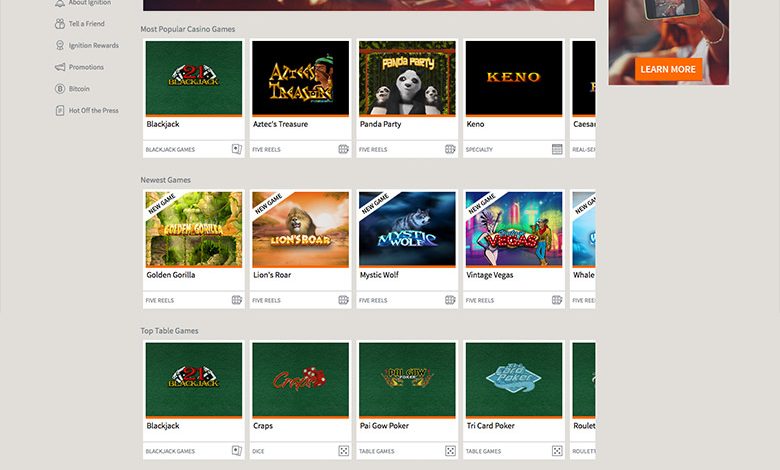Open the Promotions sidebar link
Screen dimensions: 780x470
point(86,67)
